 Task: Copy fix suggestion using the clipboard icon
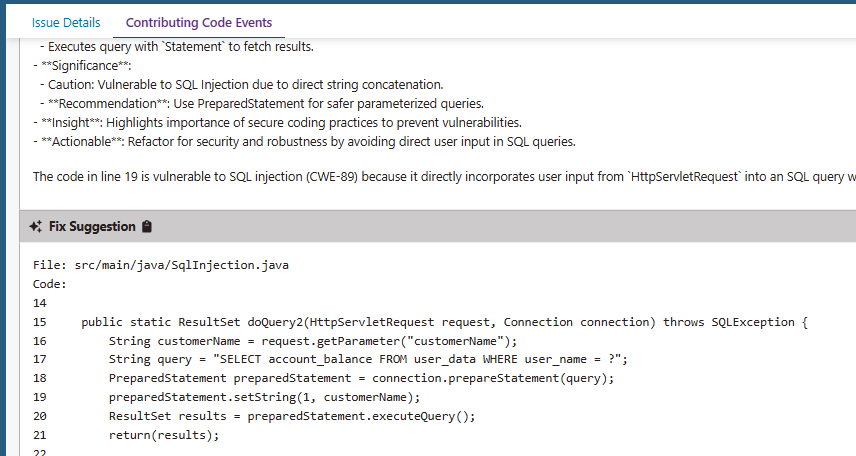click(x=147, y=227)
